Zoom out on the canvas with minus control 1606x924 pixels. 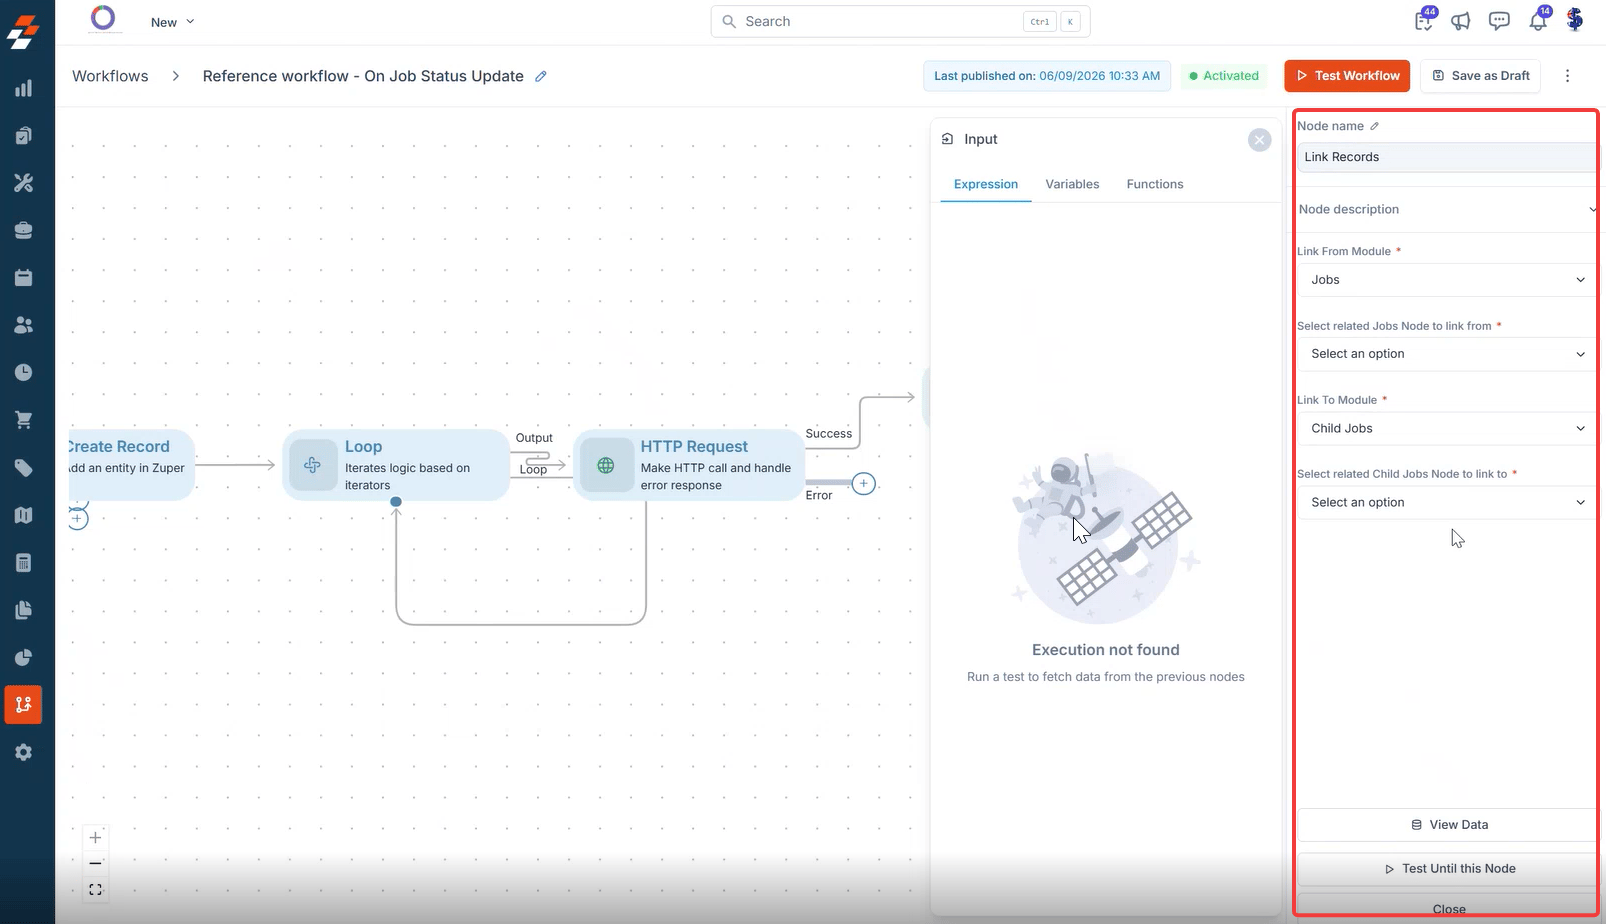[95, 864]
